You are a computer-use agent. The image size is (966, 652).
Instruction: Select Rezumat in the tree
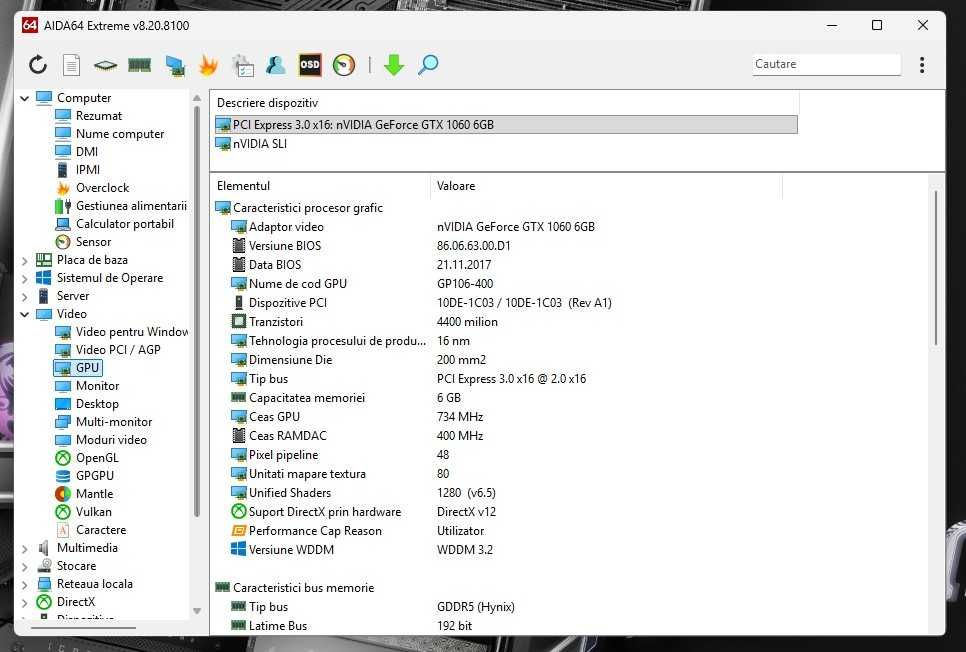pyautogui.click(x=99, y=115)
